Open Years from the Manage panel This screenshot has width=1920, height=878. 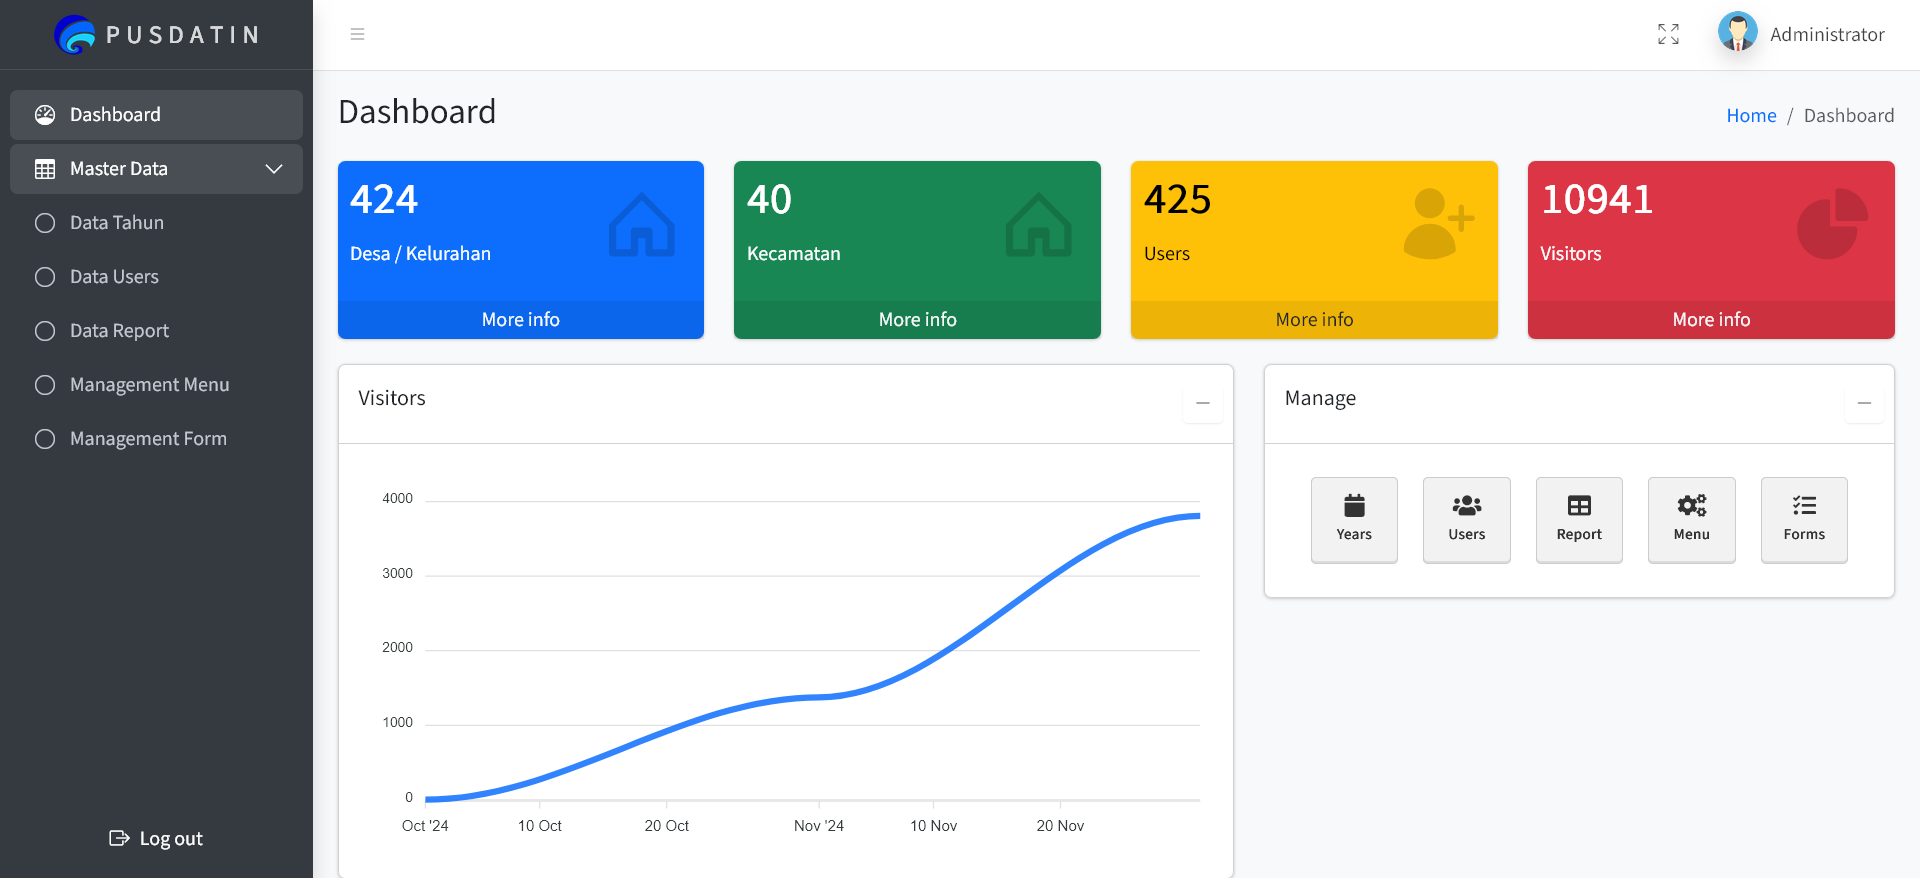(x=1354, y=520)
